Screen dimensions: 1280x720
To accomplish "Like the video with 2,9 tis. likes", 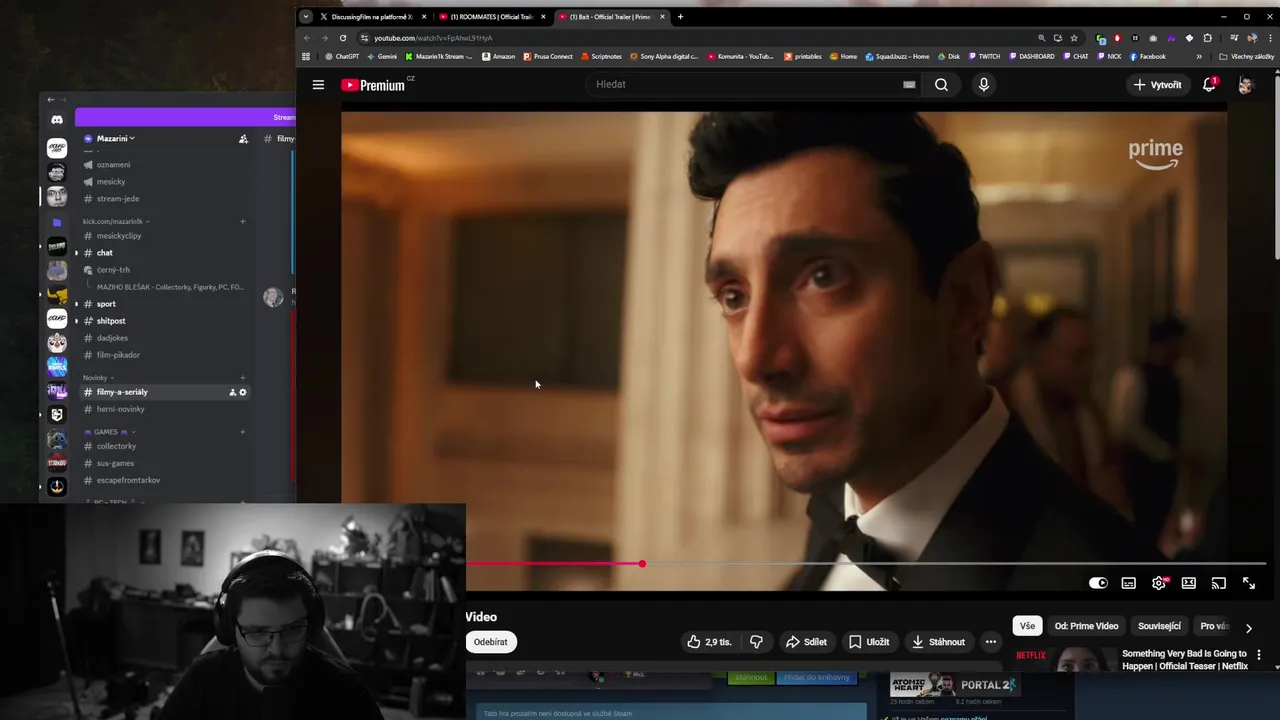I will pyautogui.click(x=708, y=642).
